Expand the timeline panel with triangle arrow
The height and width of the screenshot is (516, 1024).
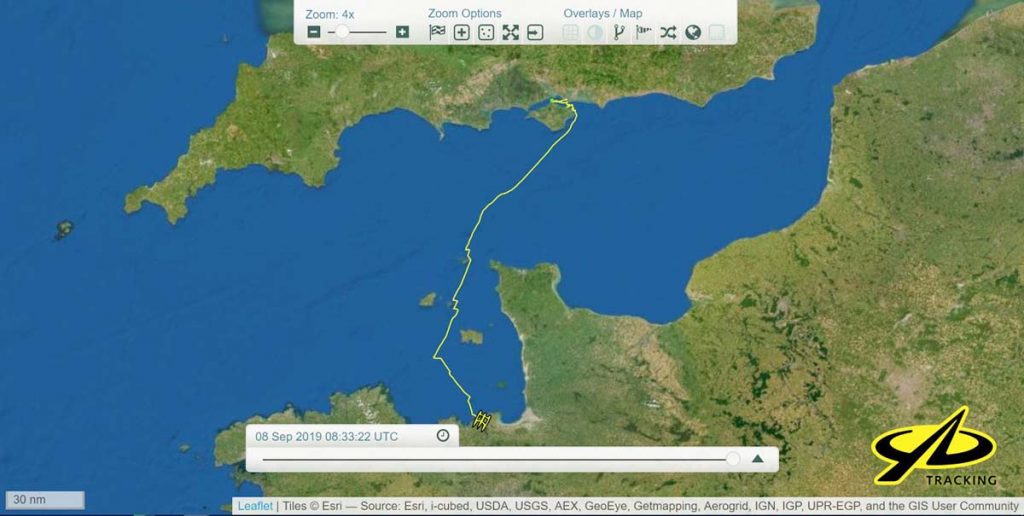click(x=758, y=459)
